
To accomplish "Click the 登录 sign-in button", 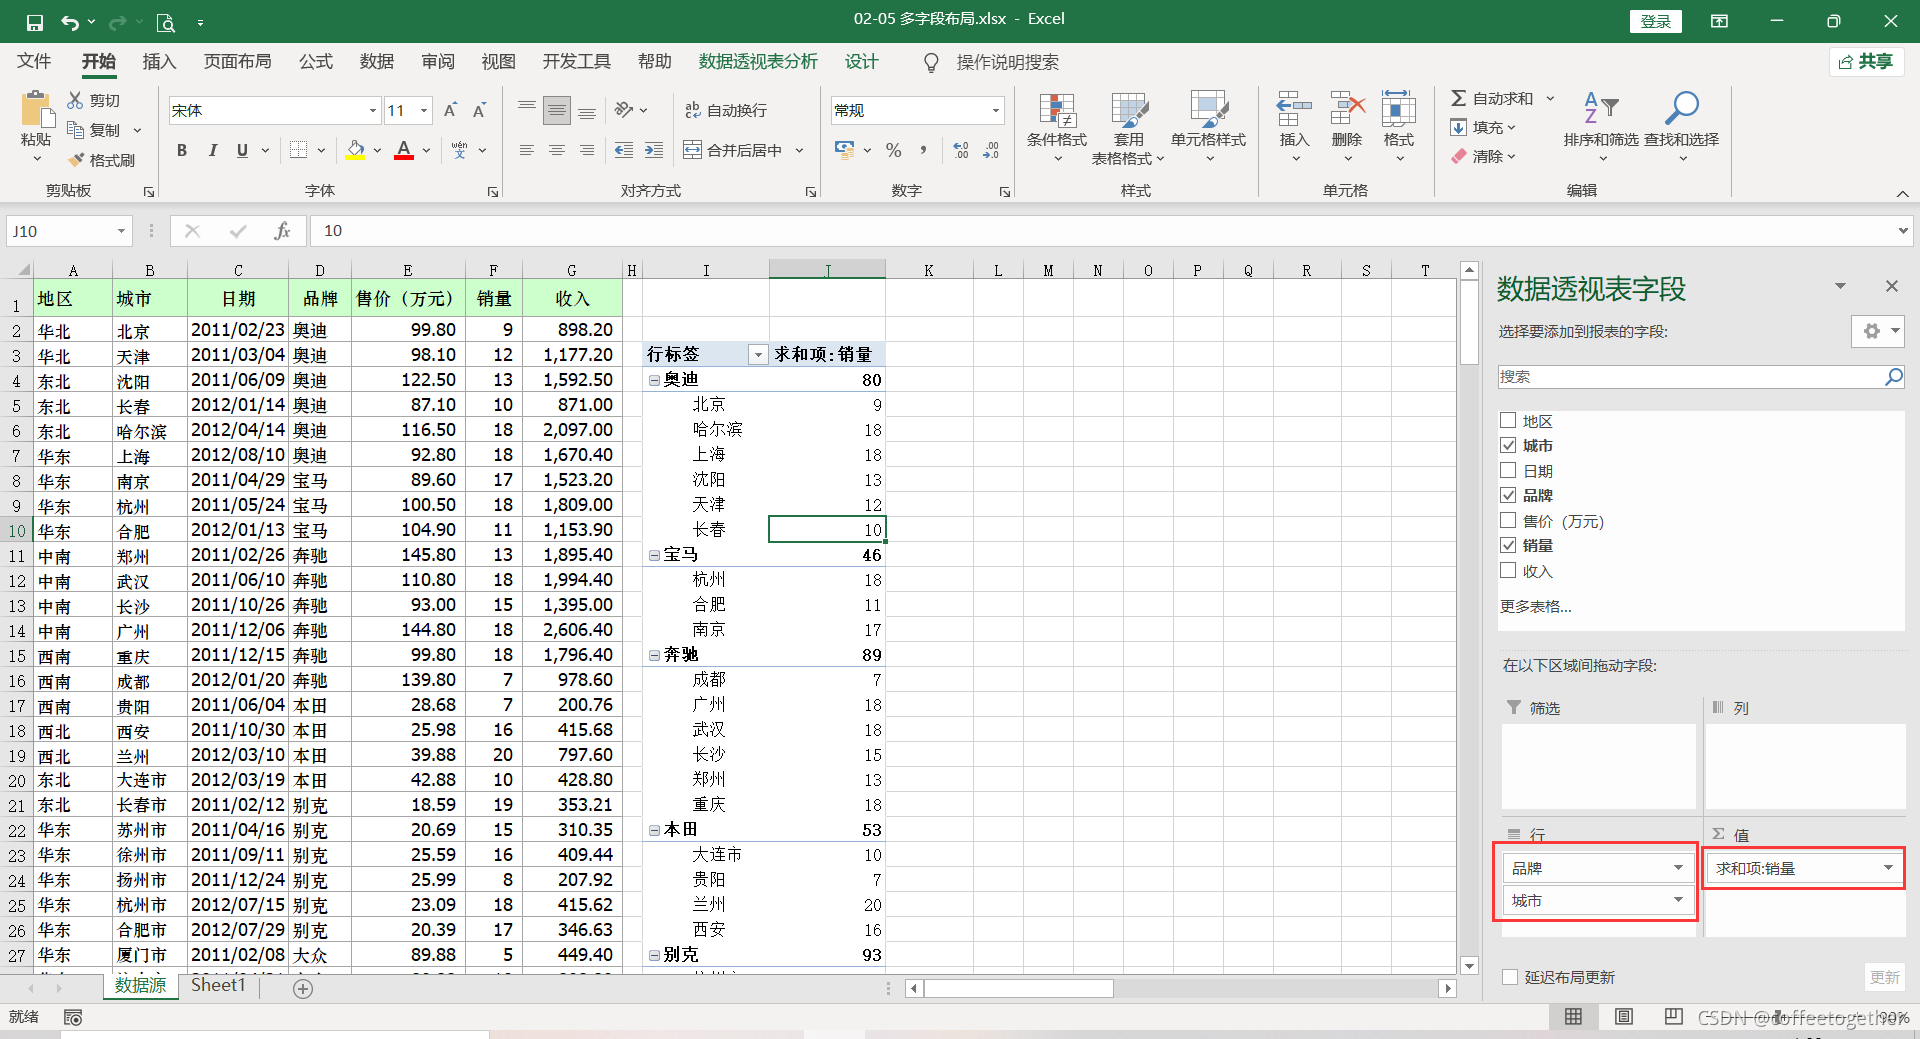I will (x=1656, y=21).
